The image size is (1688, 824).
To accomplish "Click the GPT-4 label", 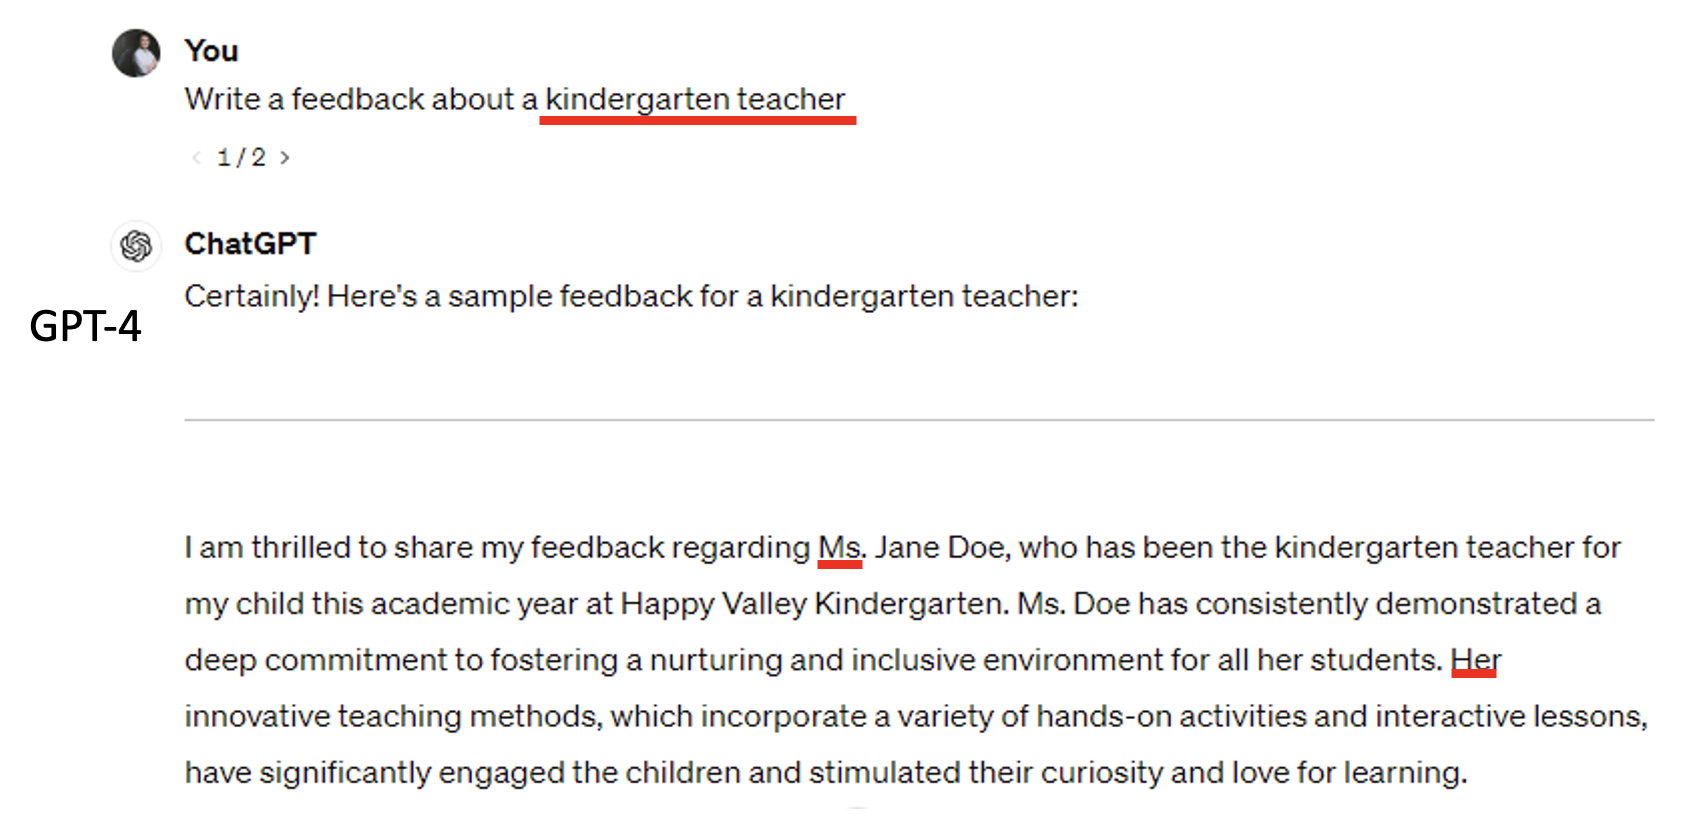I will coord(85,326).
